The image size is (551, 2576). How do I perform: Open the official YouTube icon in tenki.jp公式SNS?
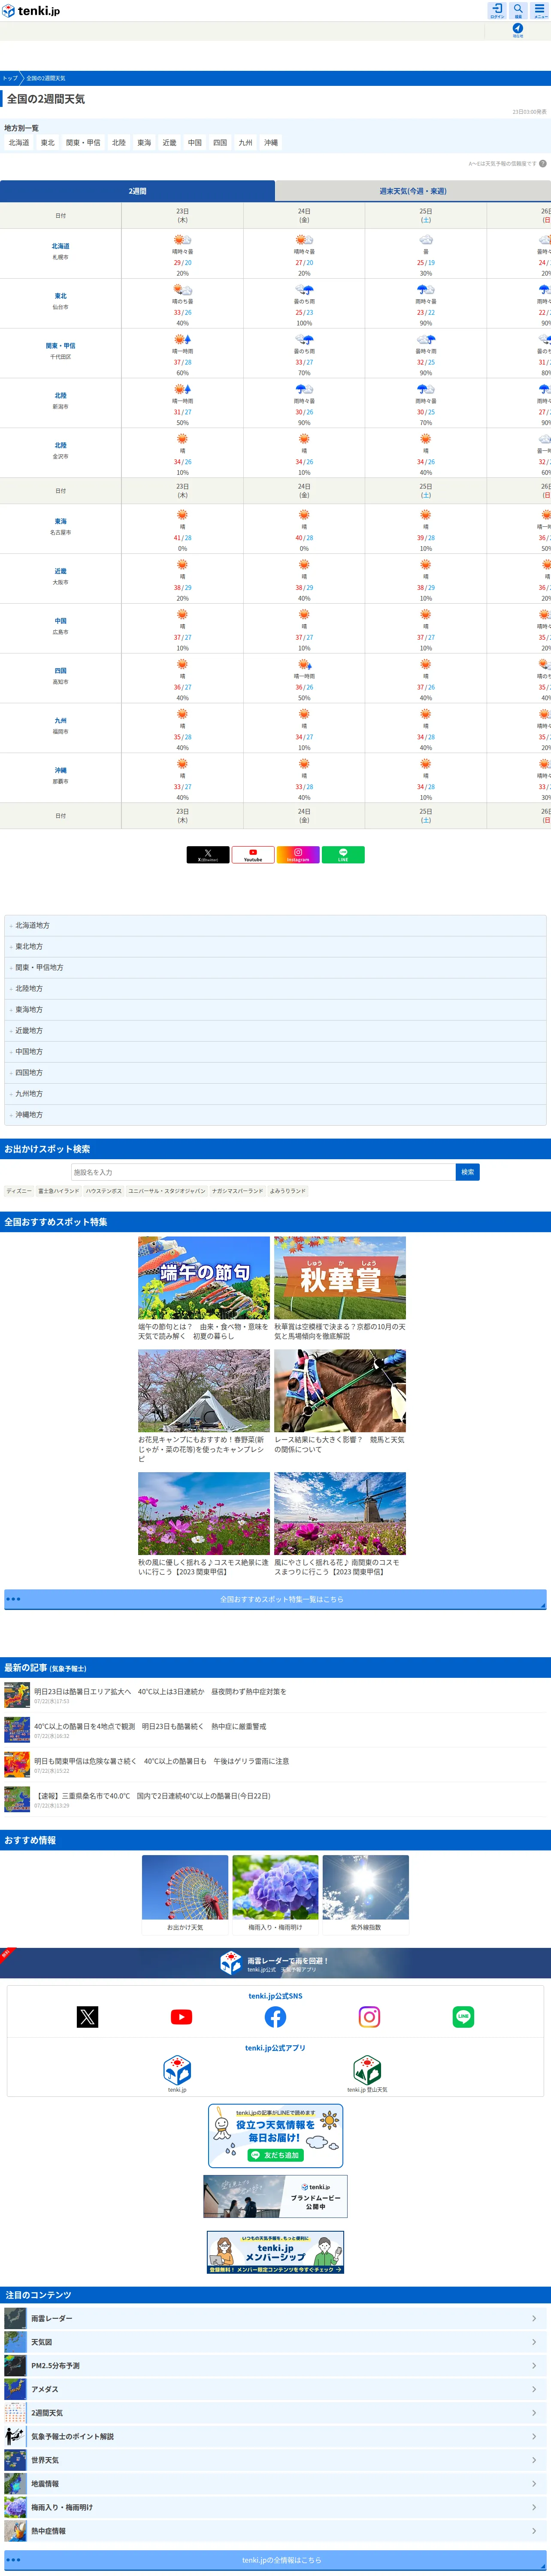(x=181, y=2017)
